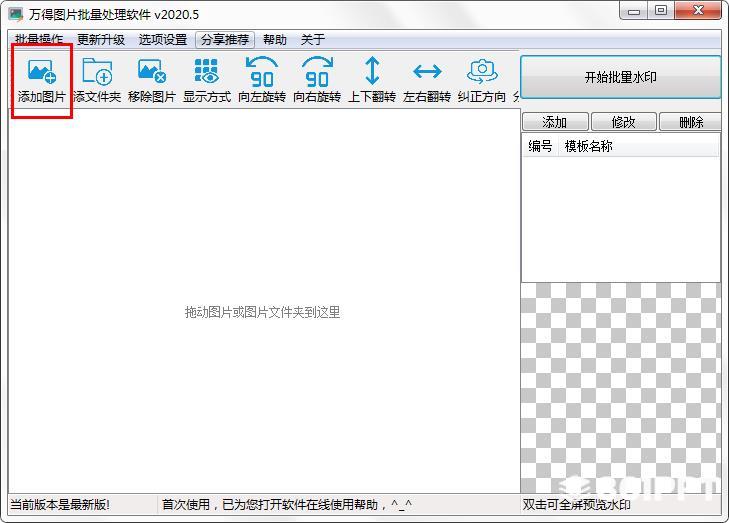Rotate left with the 向左旋转 icon
Image resolution: width=729 pixels, height=523 pixels.
tap(262, 72)
